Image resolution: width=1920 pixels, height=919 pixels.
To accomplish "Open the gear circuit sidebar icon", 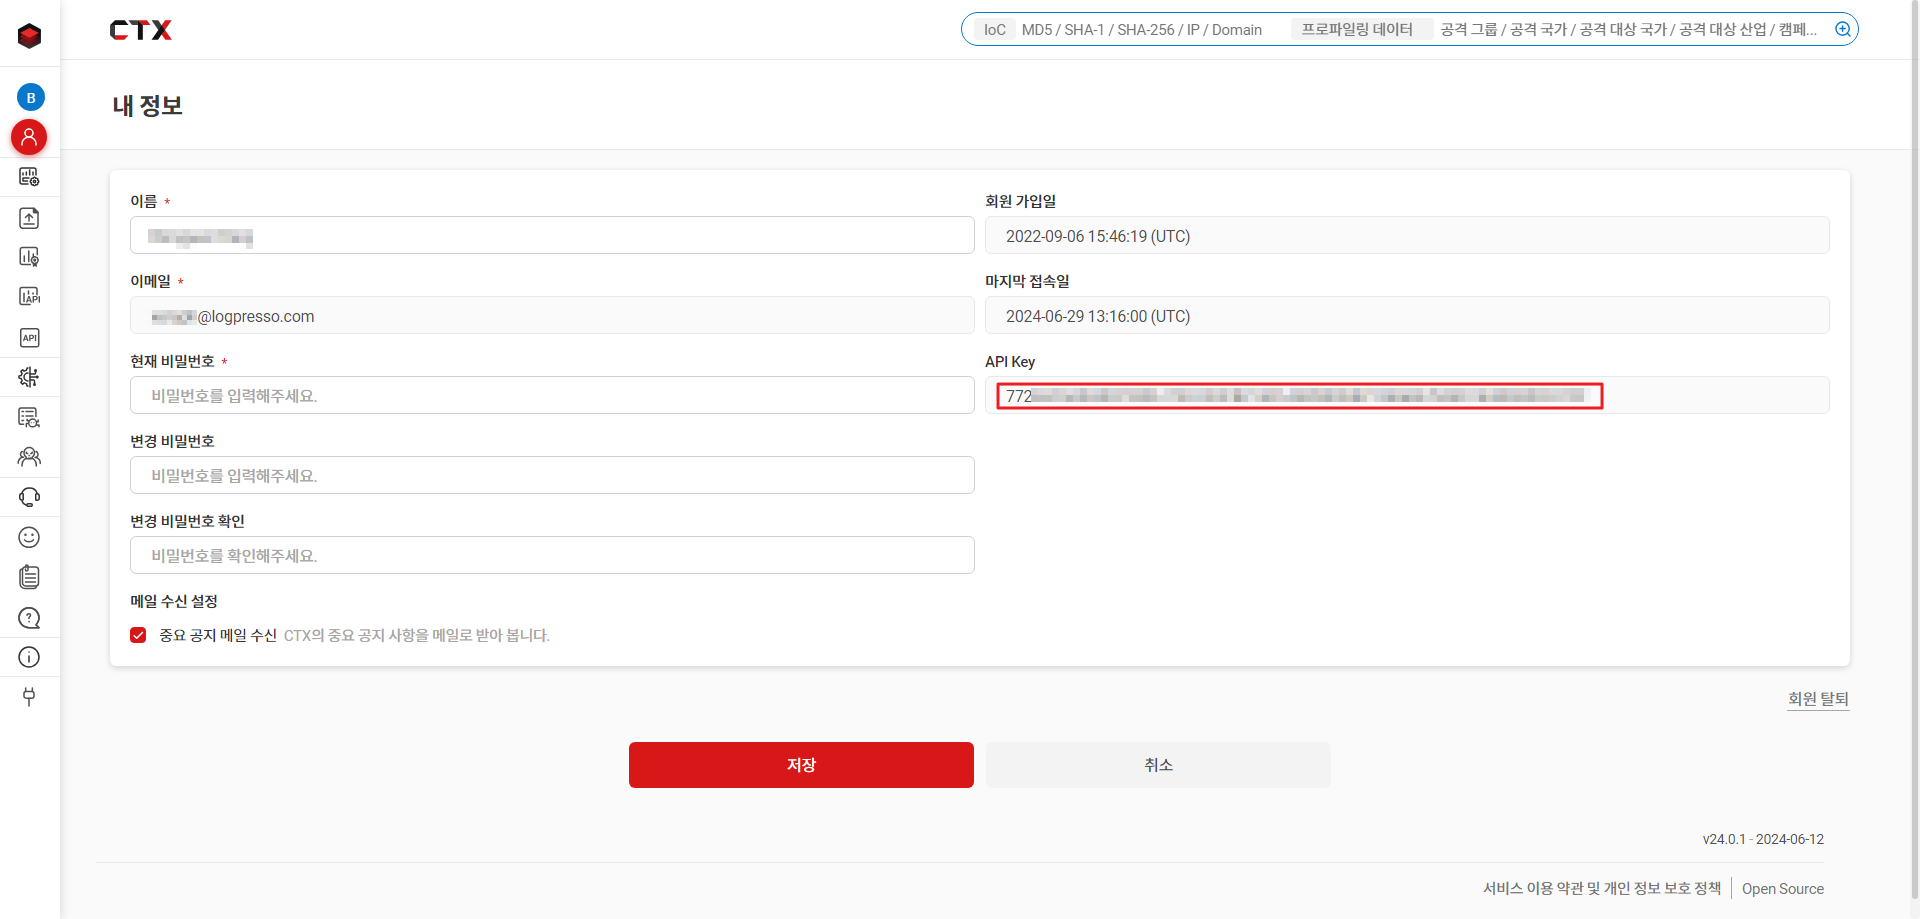I will (29, 377).
